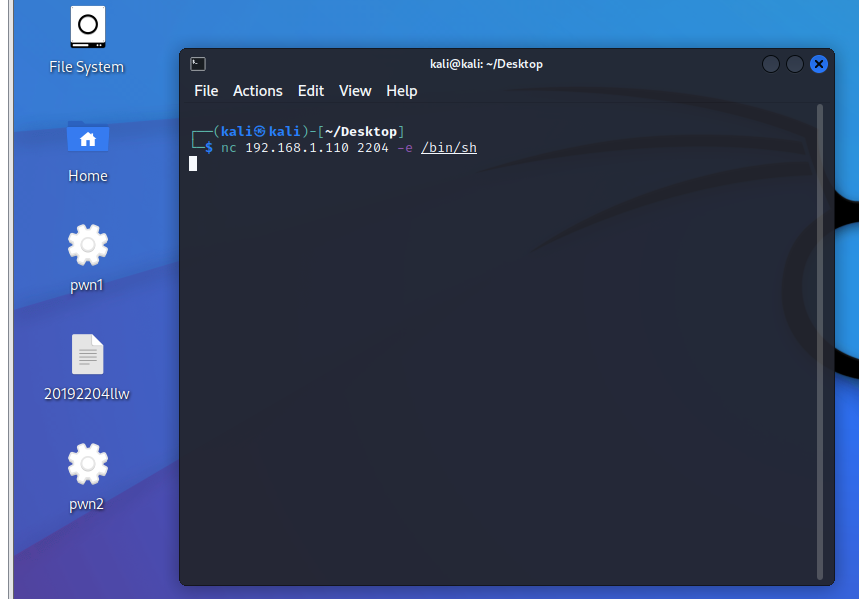Open the Help menu in terminal
859x599 pixels.
point(402,91)
